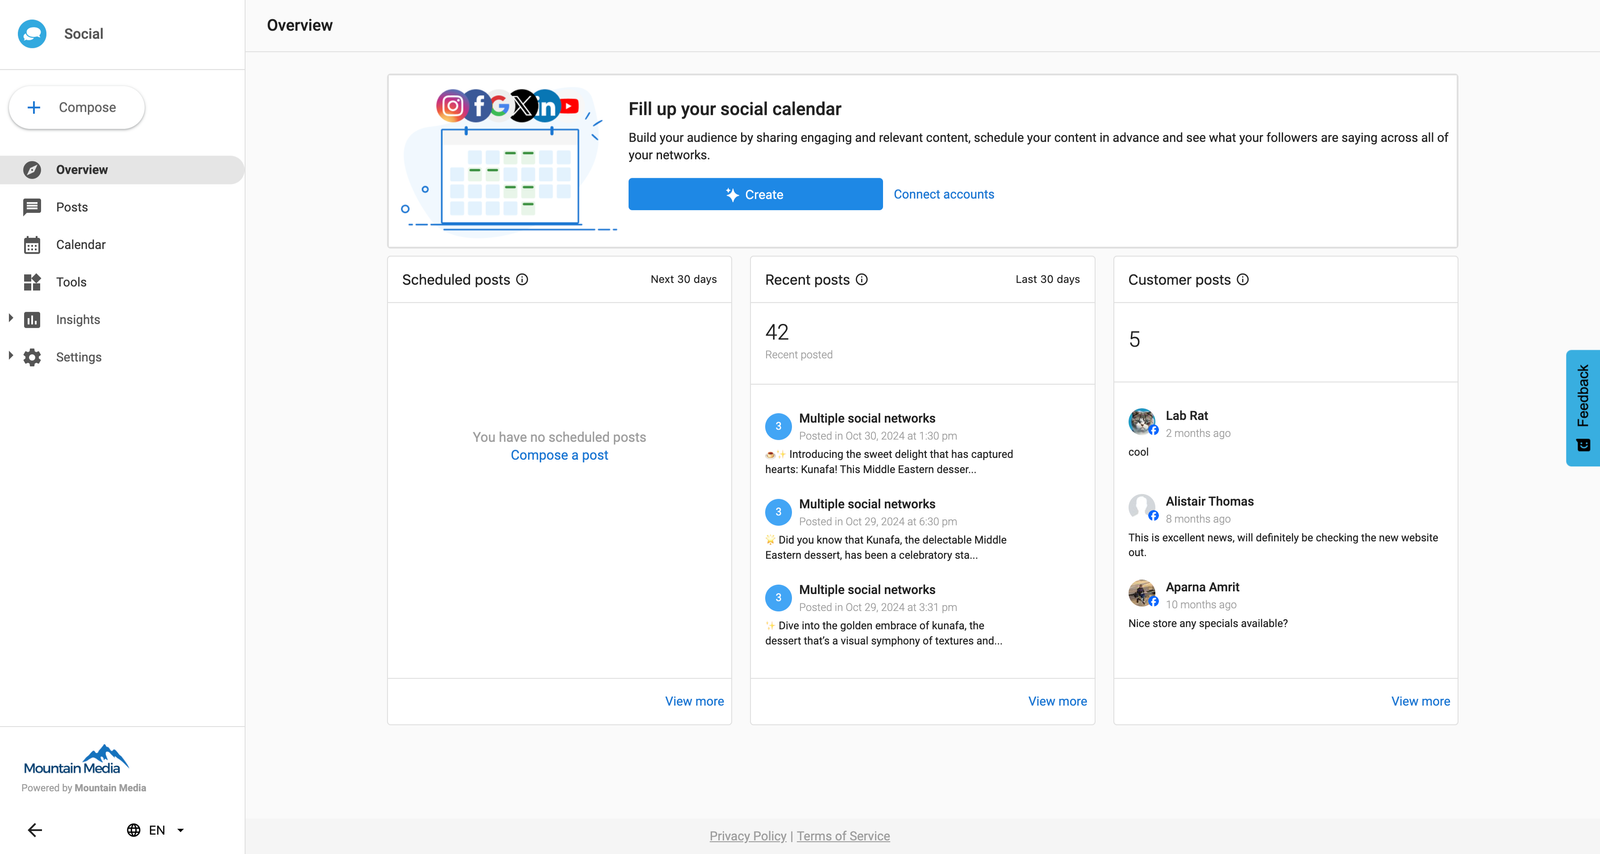Expand the Settings menu arrow
The width and height of the screenshot is (1600, 854).
pos(11,356)
